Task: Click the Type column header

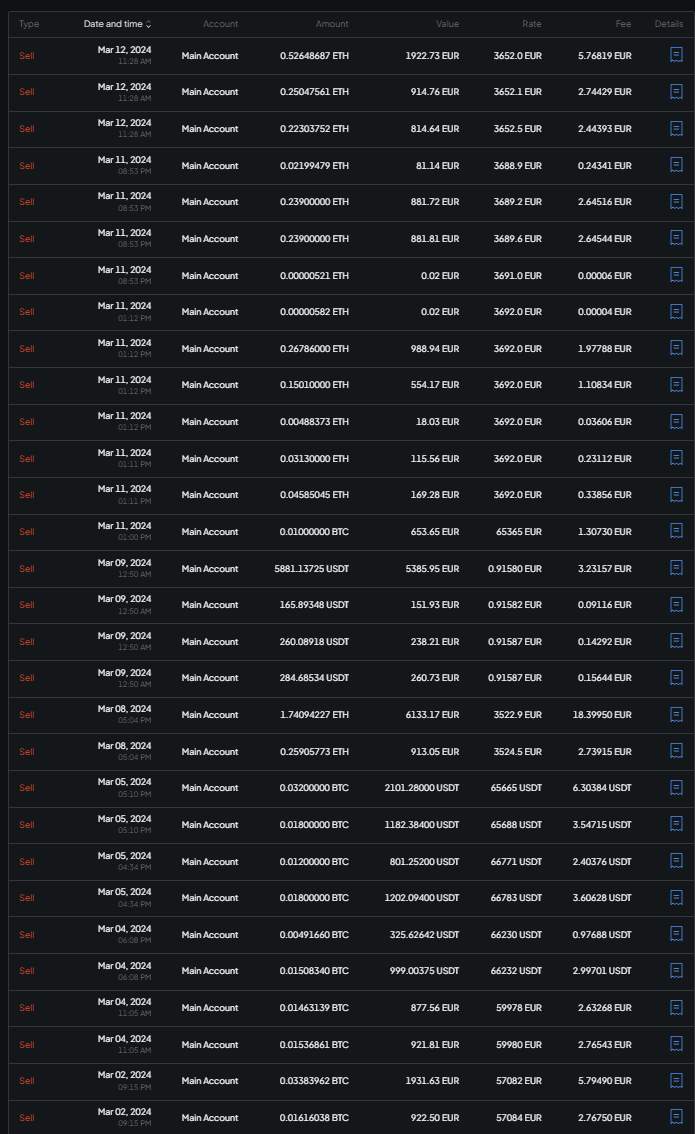Action: pos(29,24)
